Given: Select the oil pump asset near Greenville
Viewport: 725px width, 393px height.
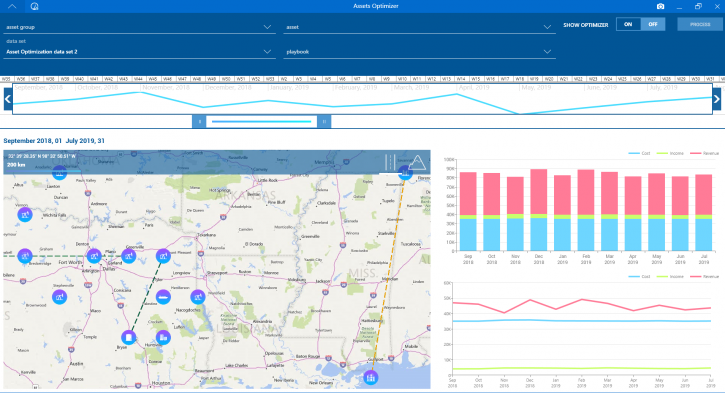Looking at the screenshot, I should [129, 256].
